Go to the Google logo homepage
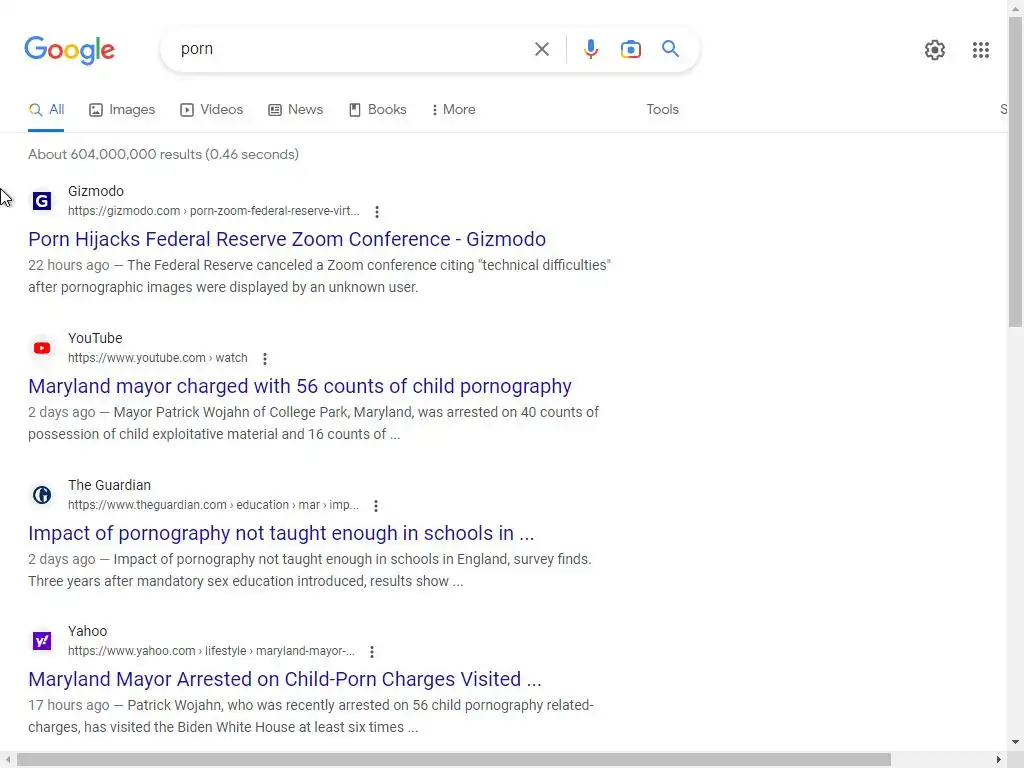This screenshot has width=1024, height=768. pyautogui.click(x=69, y=50)
